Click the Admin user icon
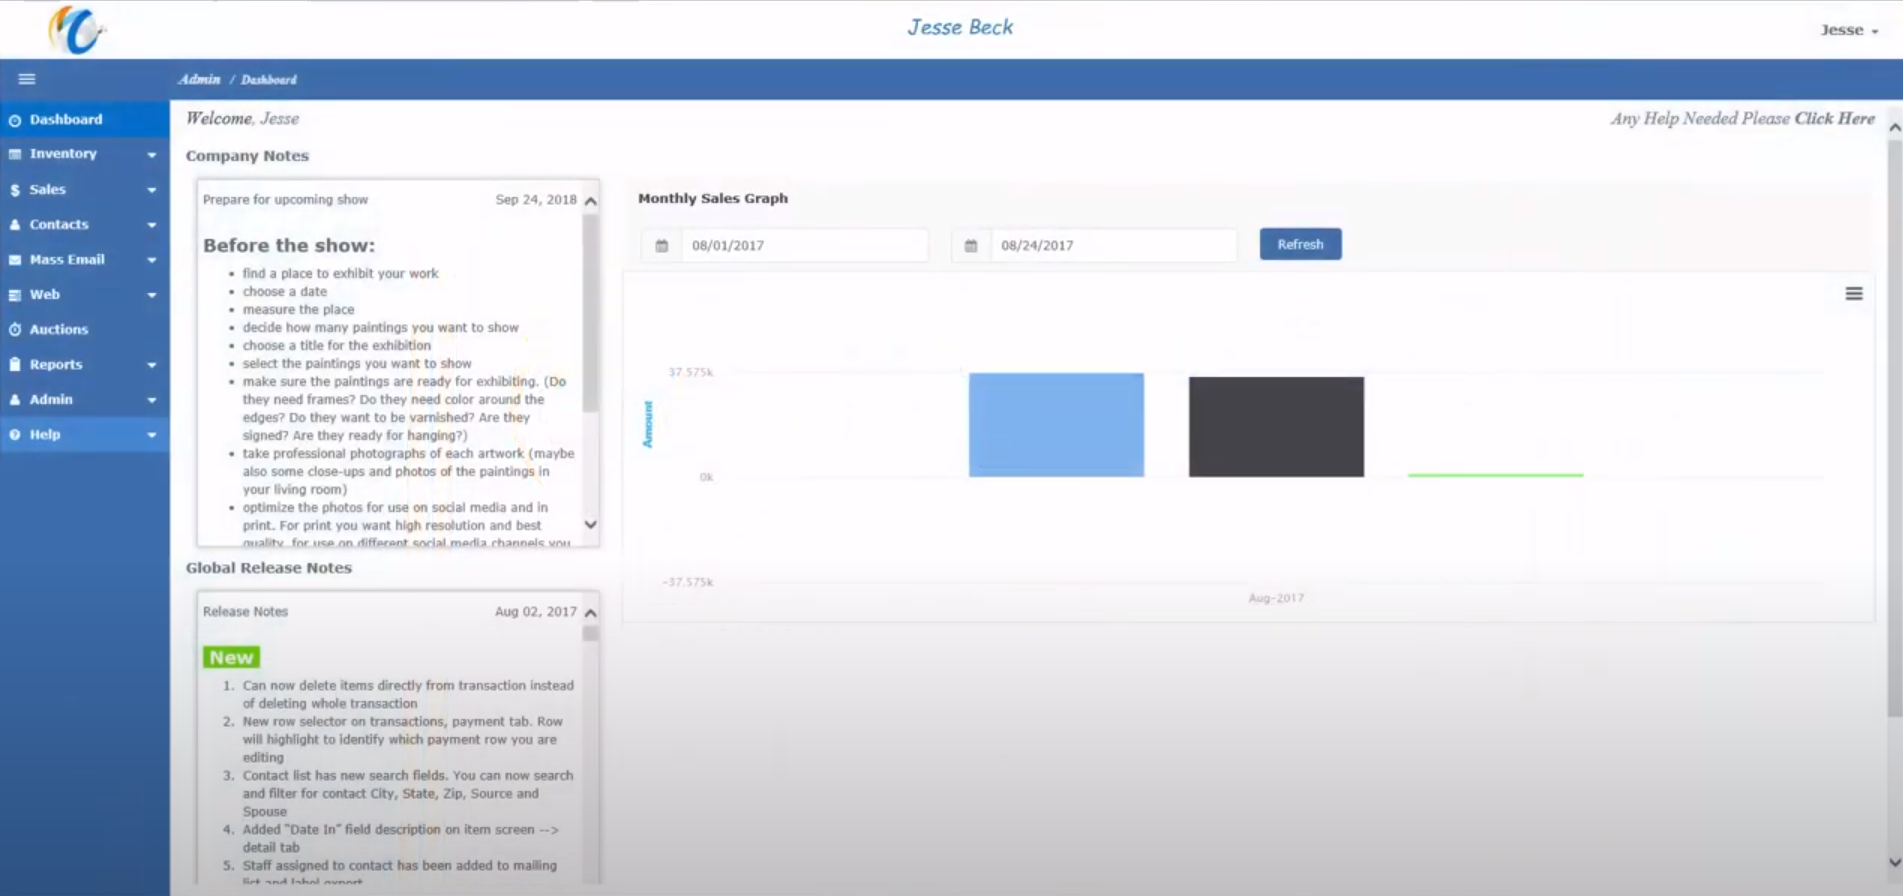Image resolution: width=1903 pixels, height=896 pixels. point(15,400)
